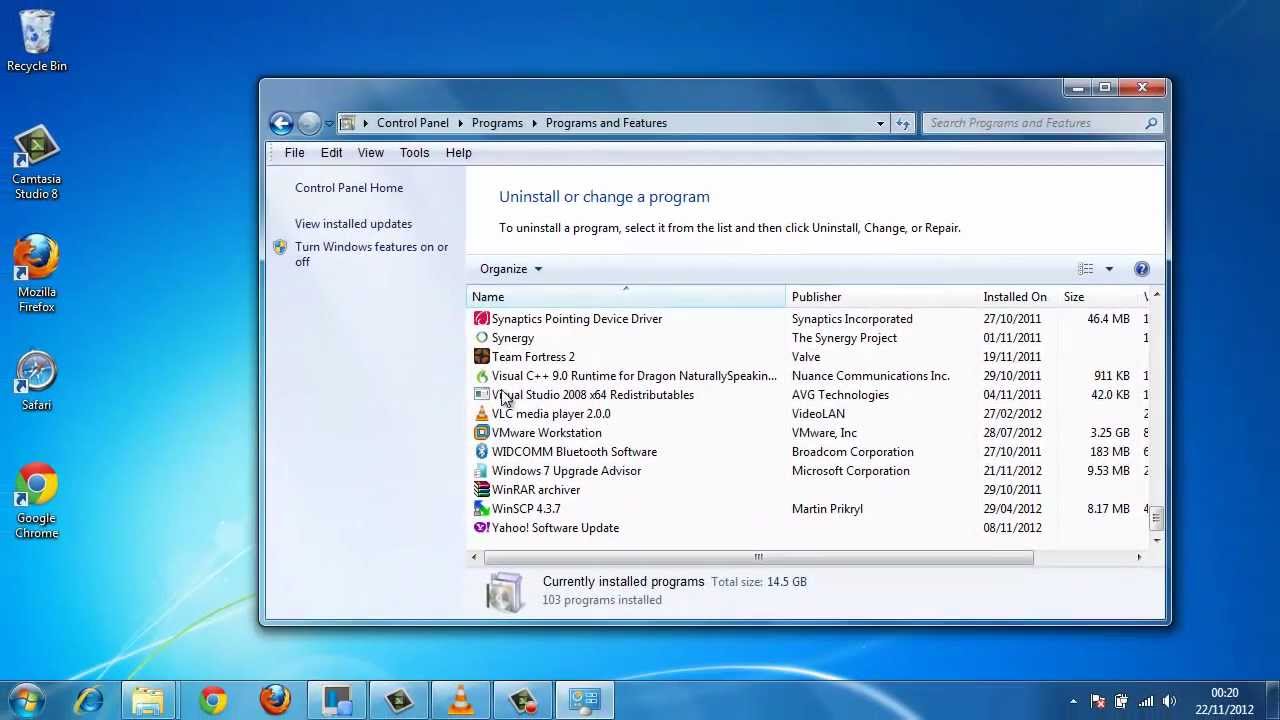Viewport: 1280px width, 720px height.
Task: Sort by the Publisher column header
Action: coord(882,297)
